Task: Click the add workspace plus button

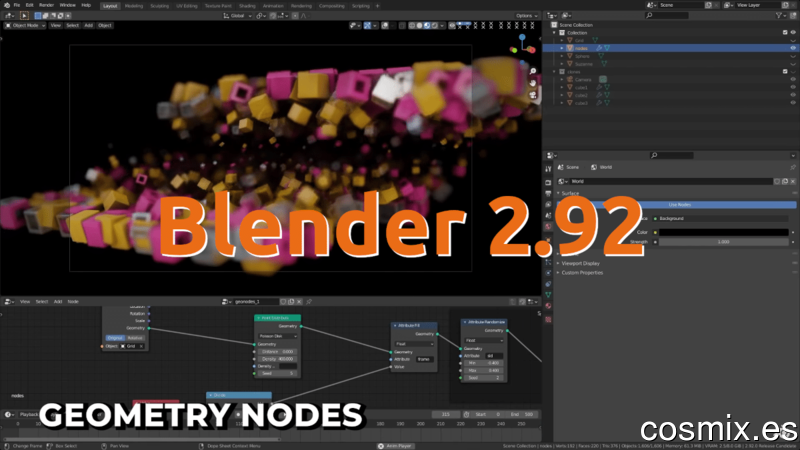Action: tap(378, 6)
